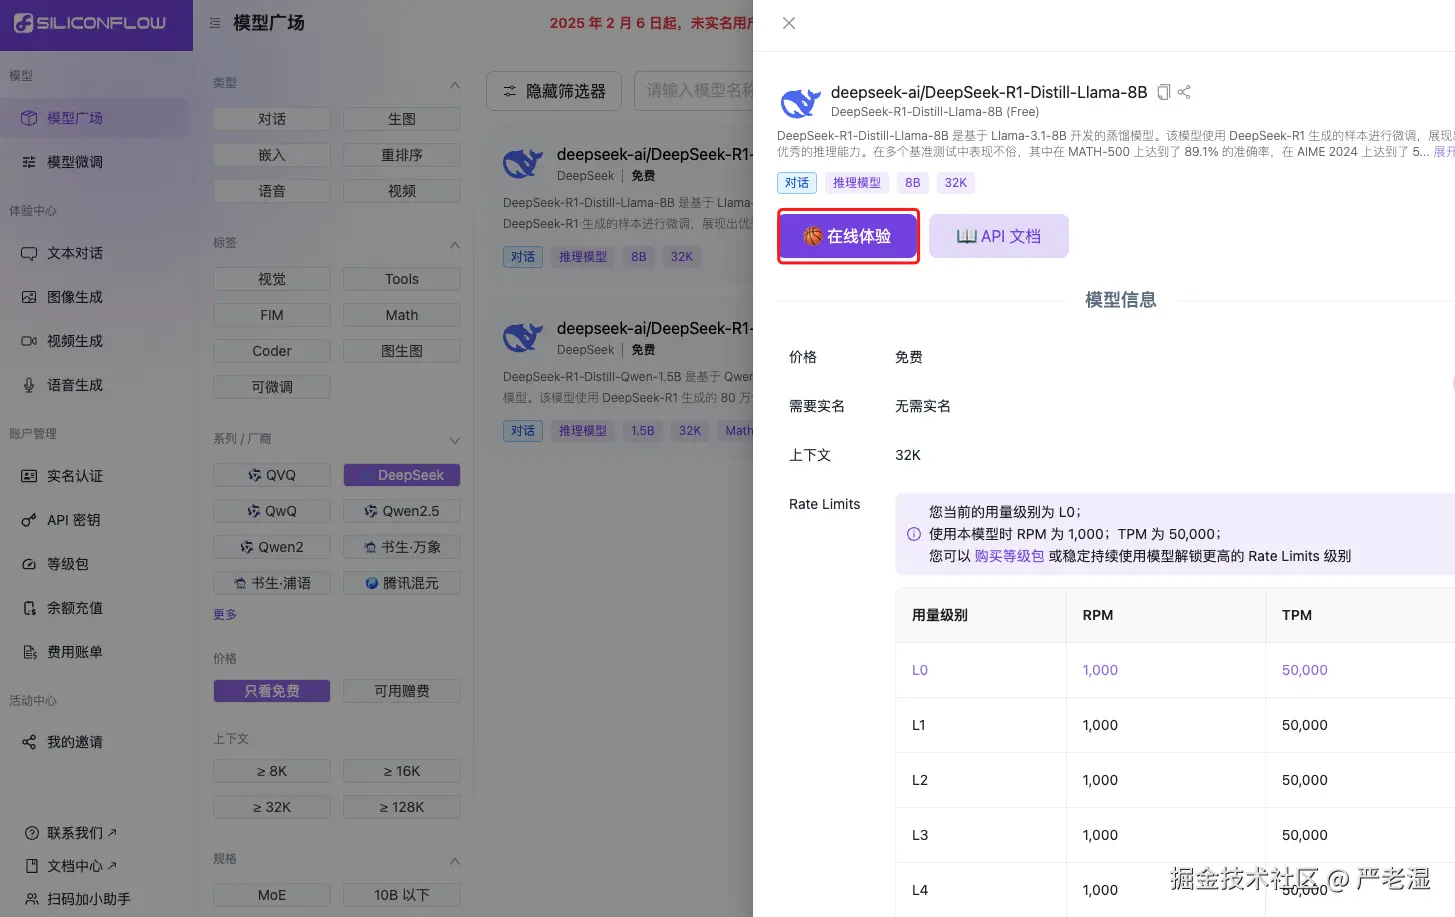
Task: Select the 书生·万象 series filter
Action: [402, 547]
